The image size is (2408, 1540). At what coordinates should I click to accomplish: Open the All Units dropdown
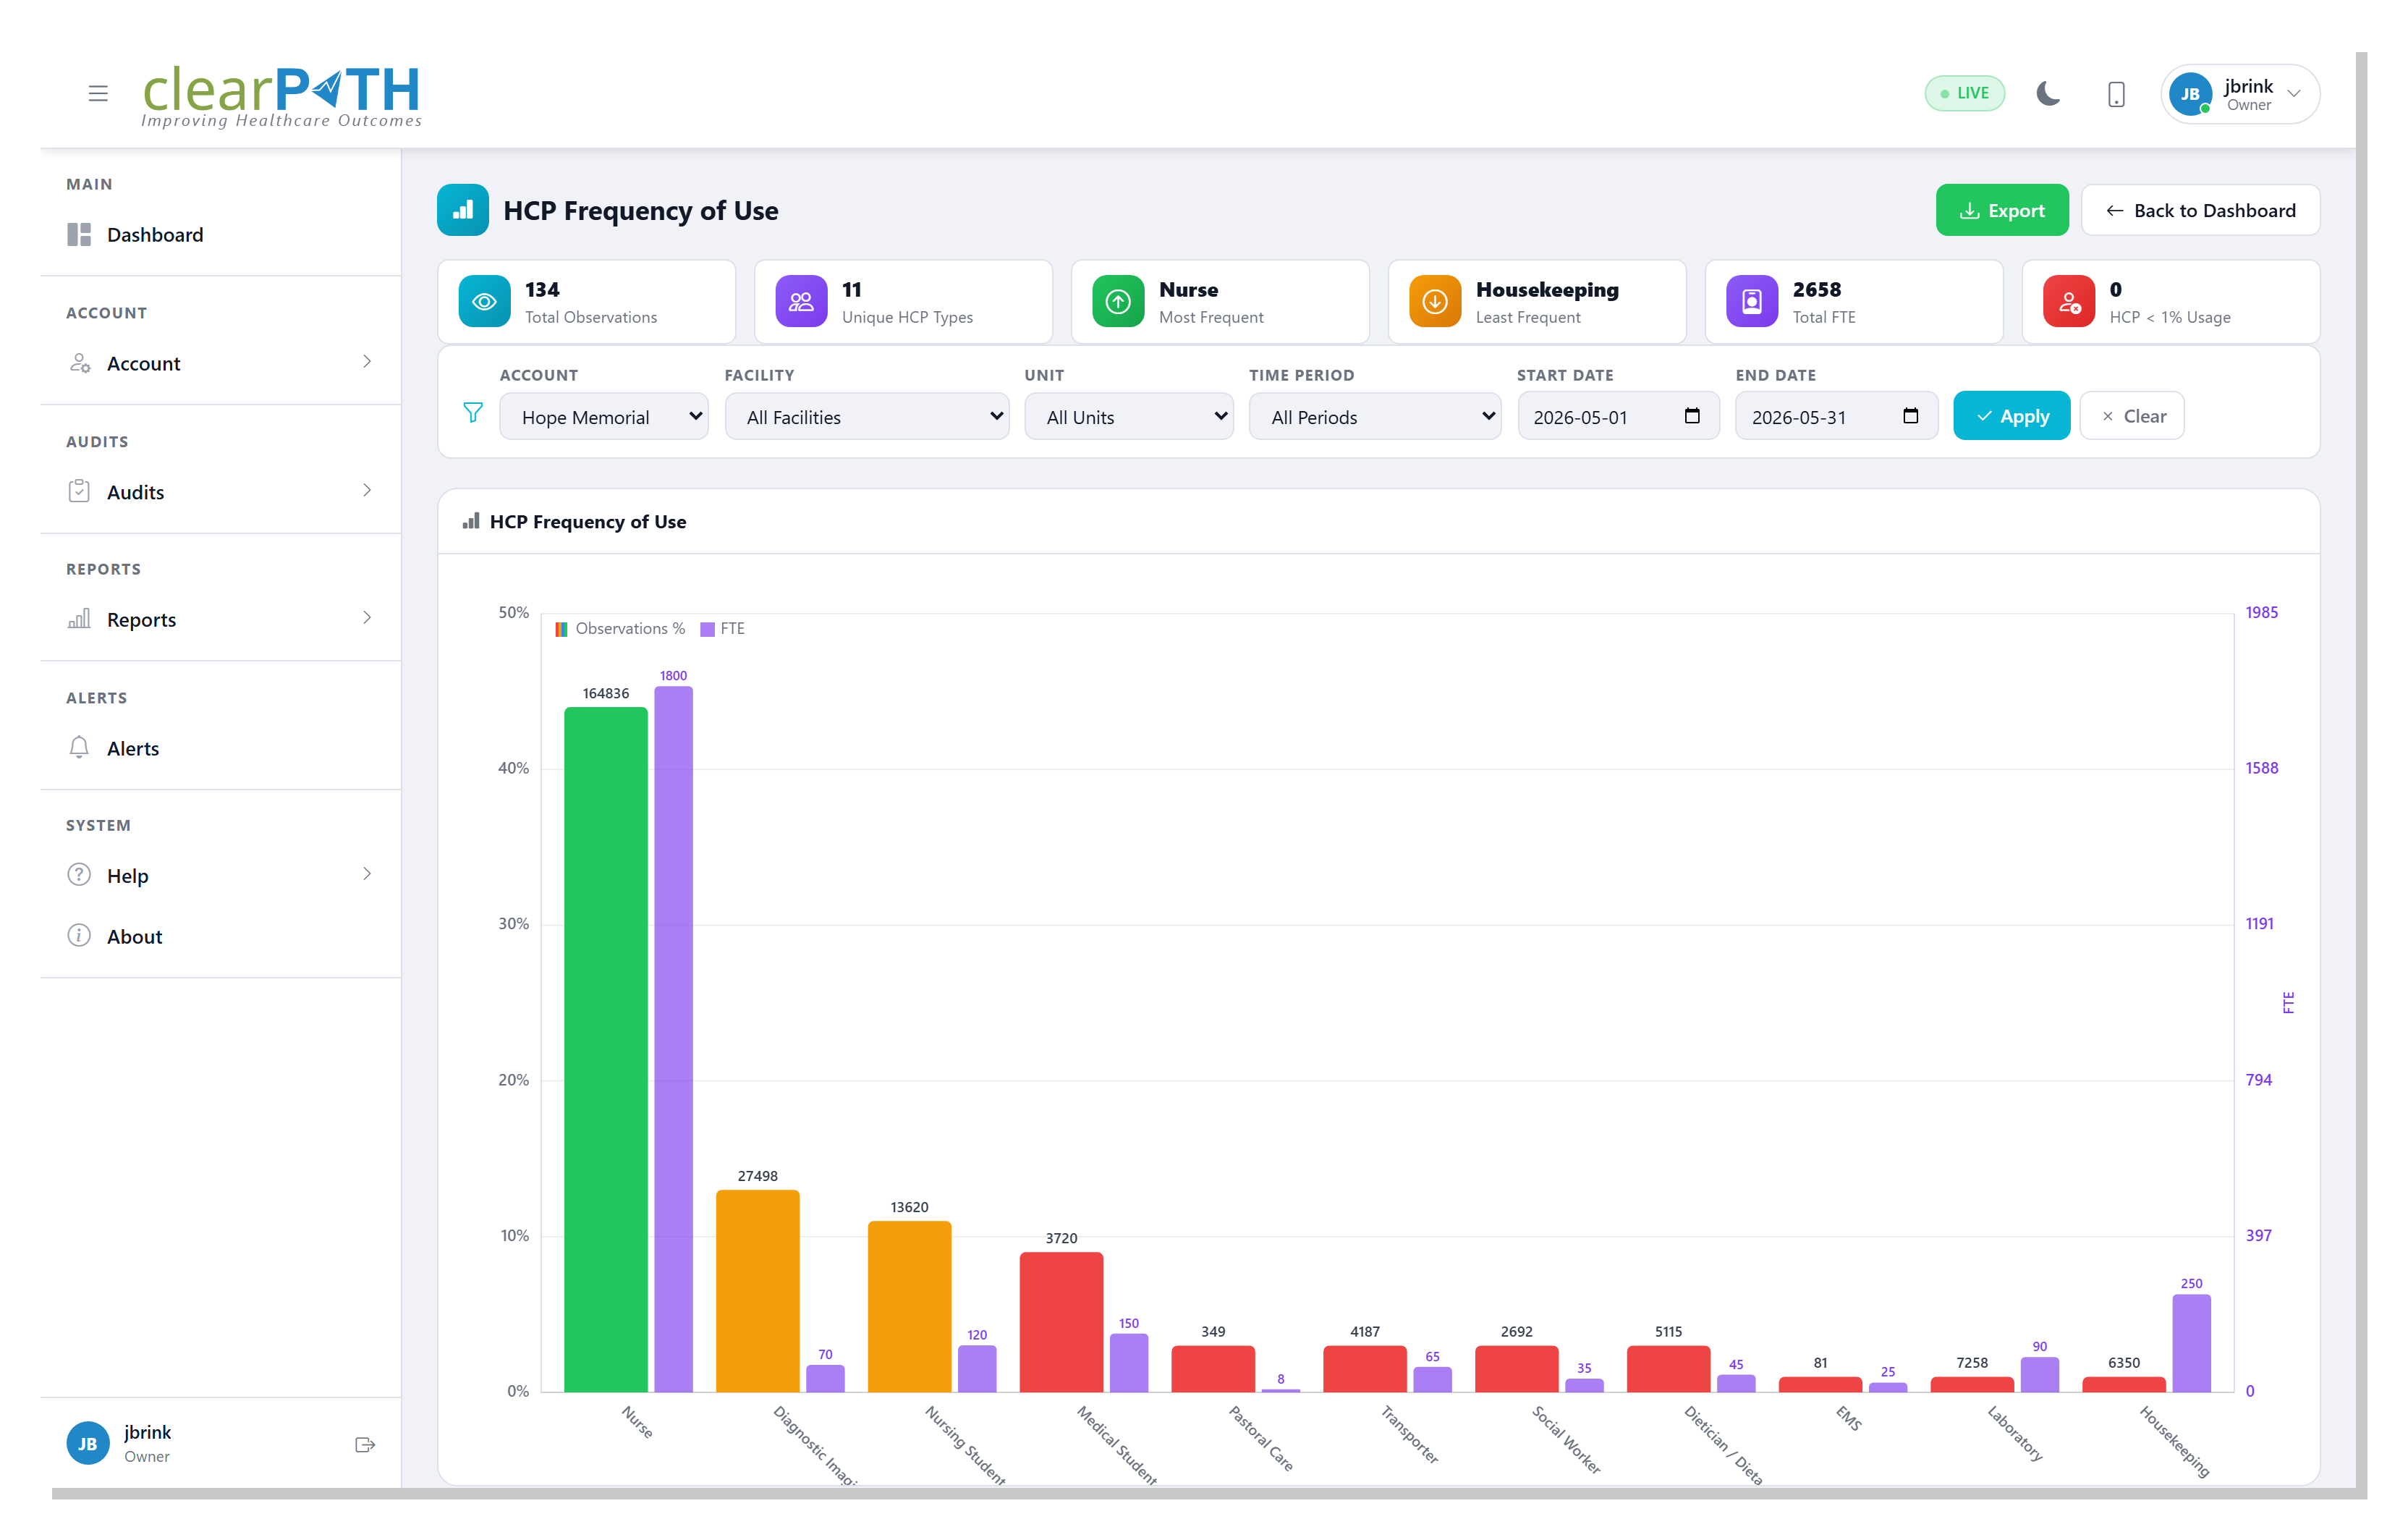1129,416
